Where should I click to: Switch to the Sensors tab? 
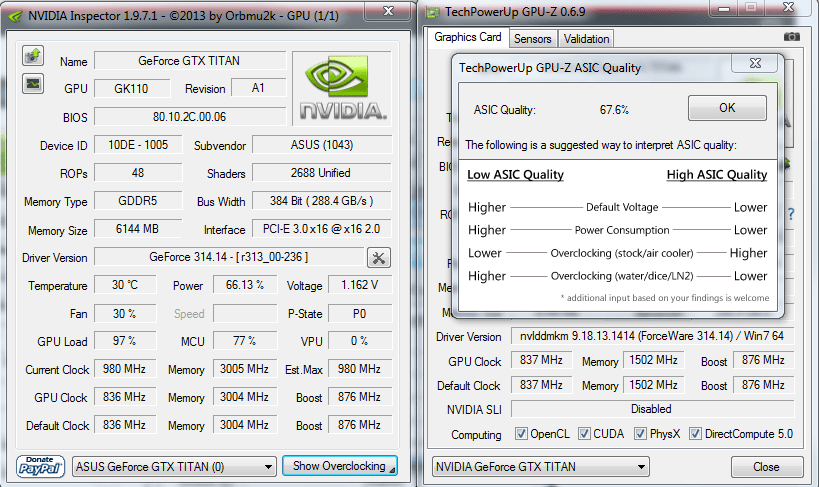(532, 39)
